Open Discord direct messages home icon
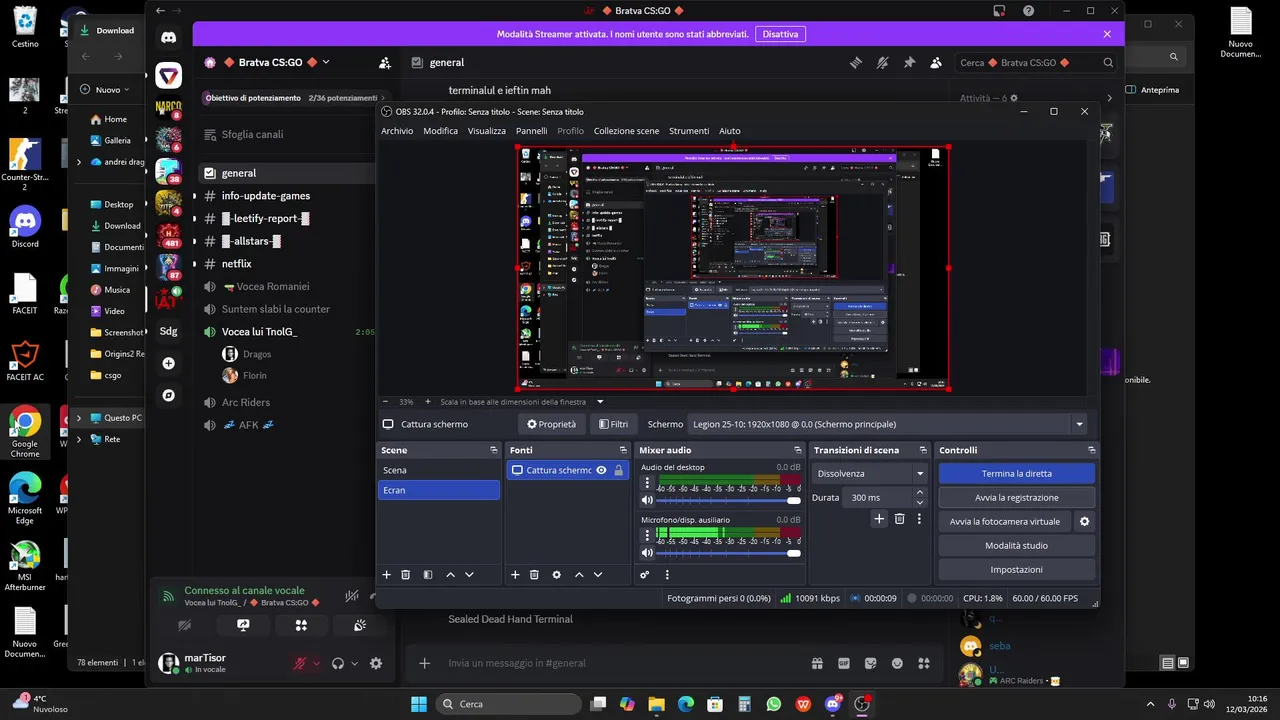This screenshot has width=1280, height=720. [x=168, y=37]
